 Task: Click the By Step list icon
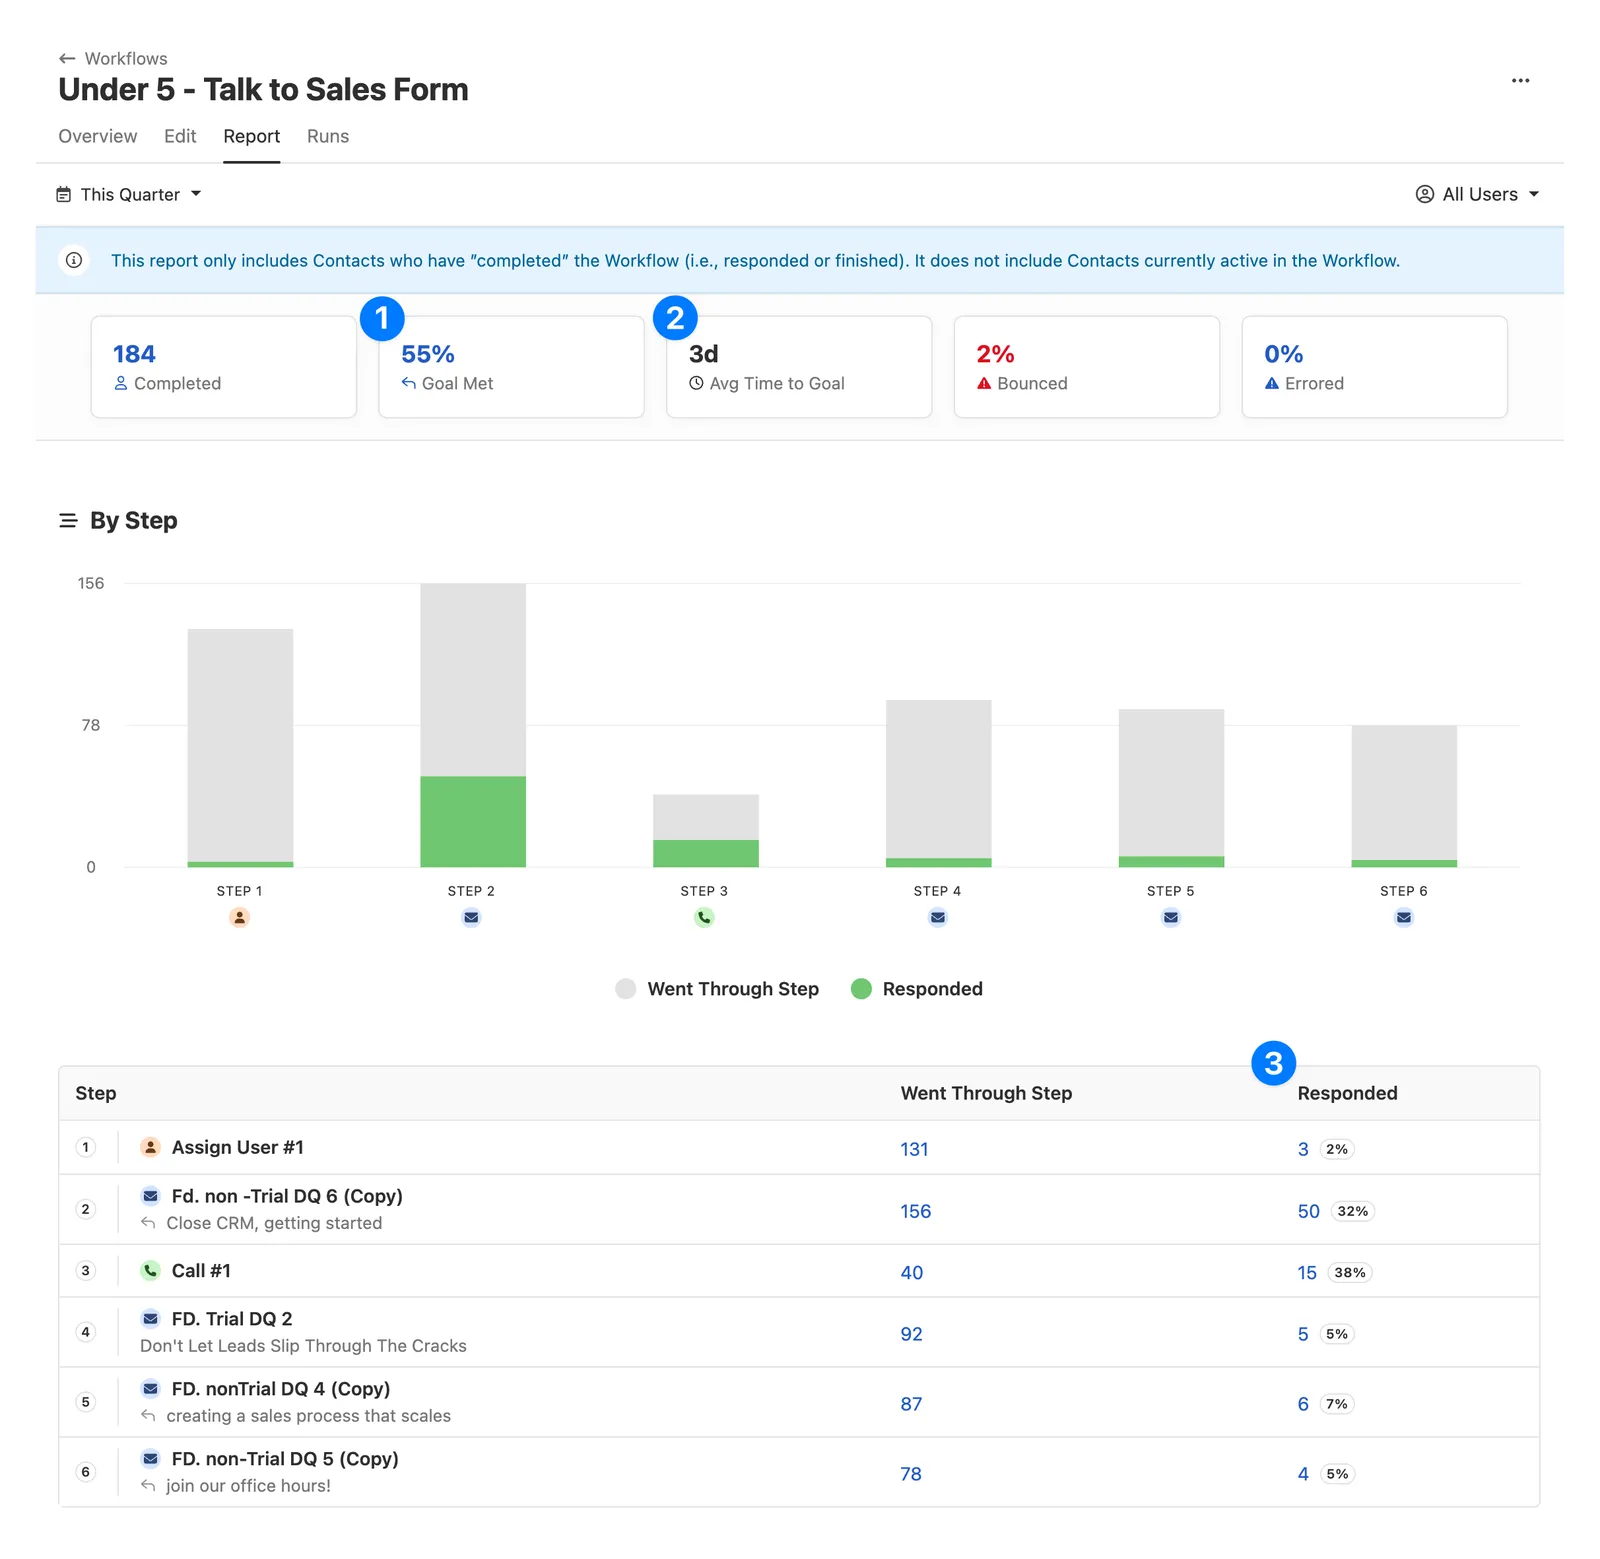[68, 521]
